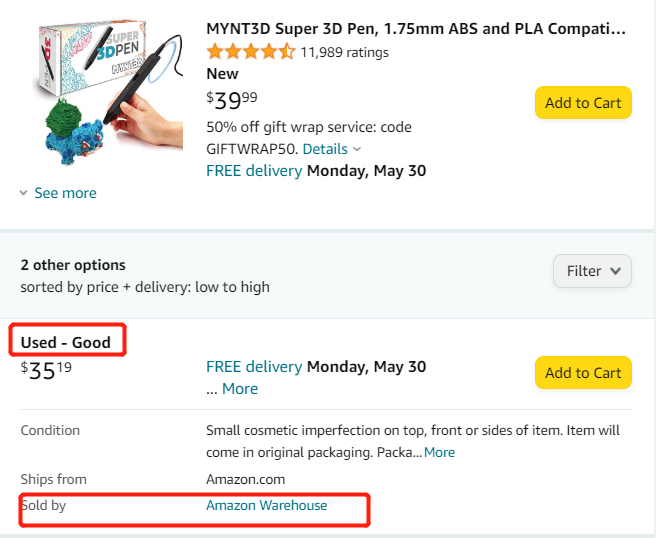656x538 pixels.
Task: Select the Used - Good condition heading
Action: click(66, 342)
